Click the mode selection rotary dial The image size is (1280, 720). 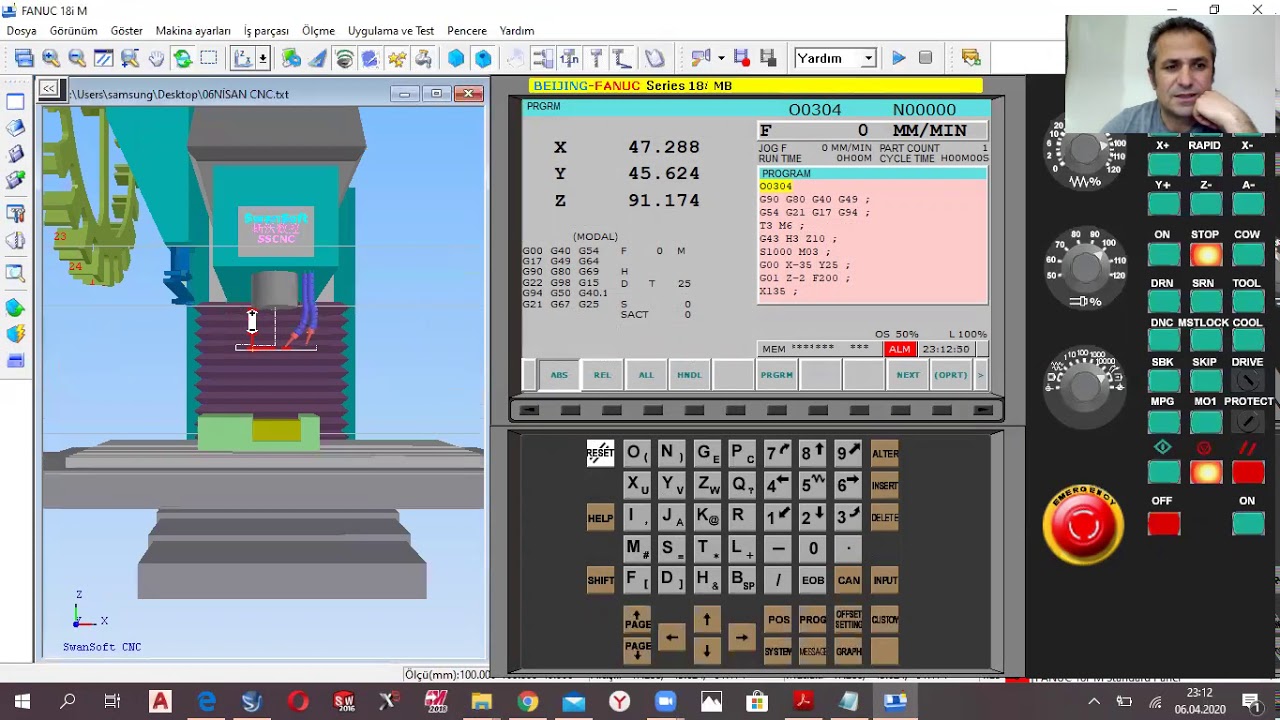[x=1085, y=385]
